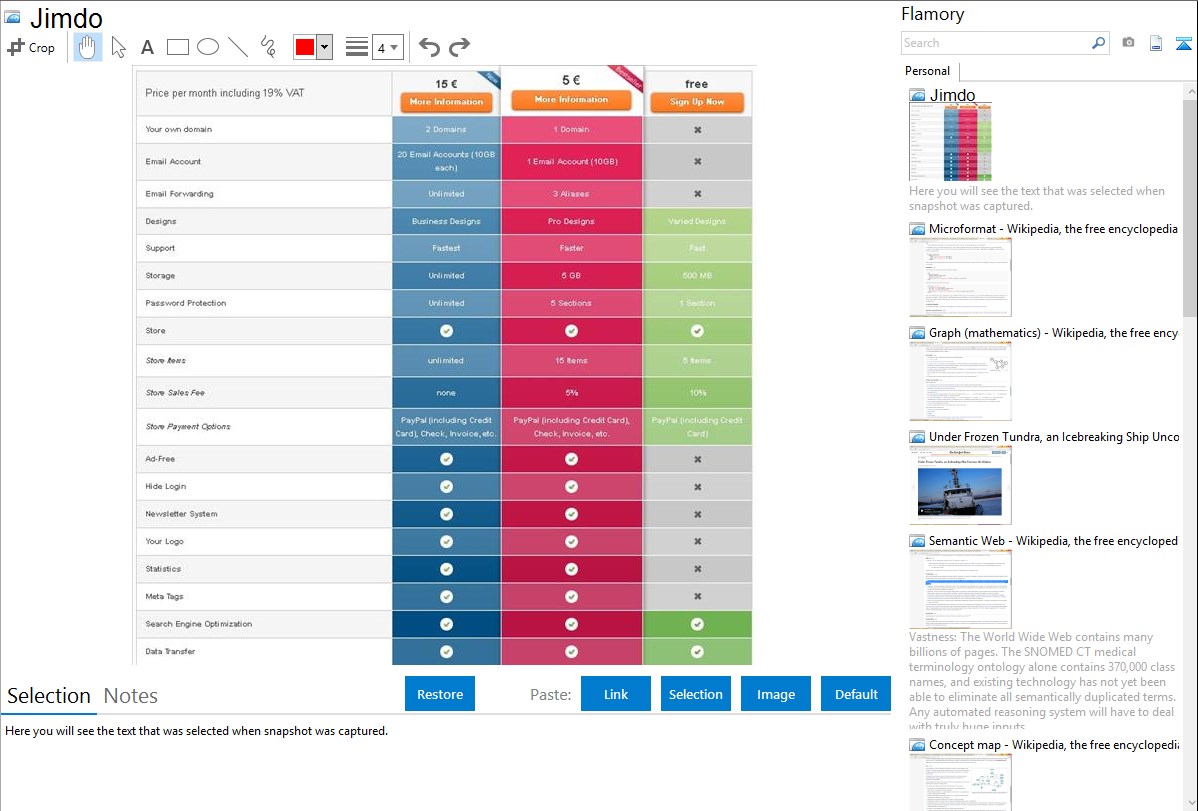Click the Under Frozen Tundra snapshot title
This screenshot has width=1198, height=811.
click(x=1054, y=436)
